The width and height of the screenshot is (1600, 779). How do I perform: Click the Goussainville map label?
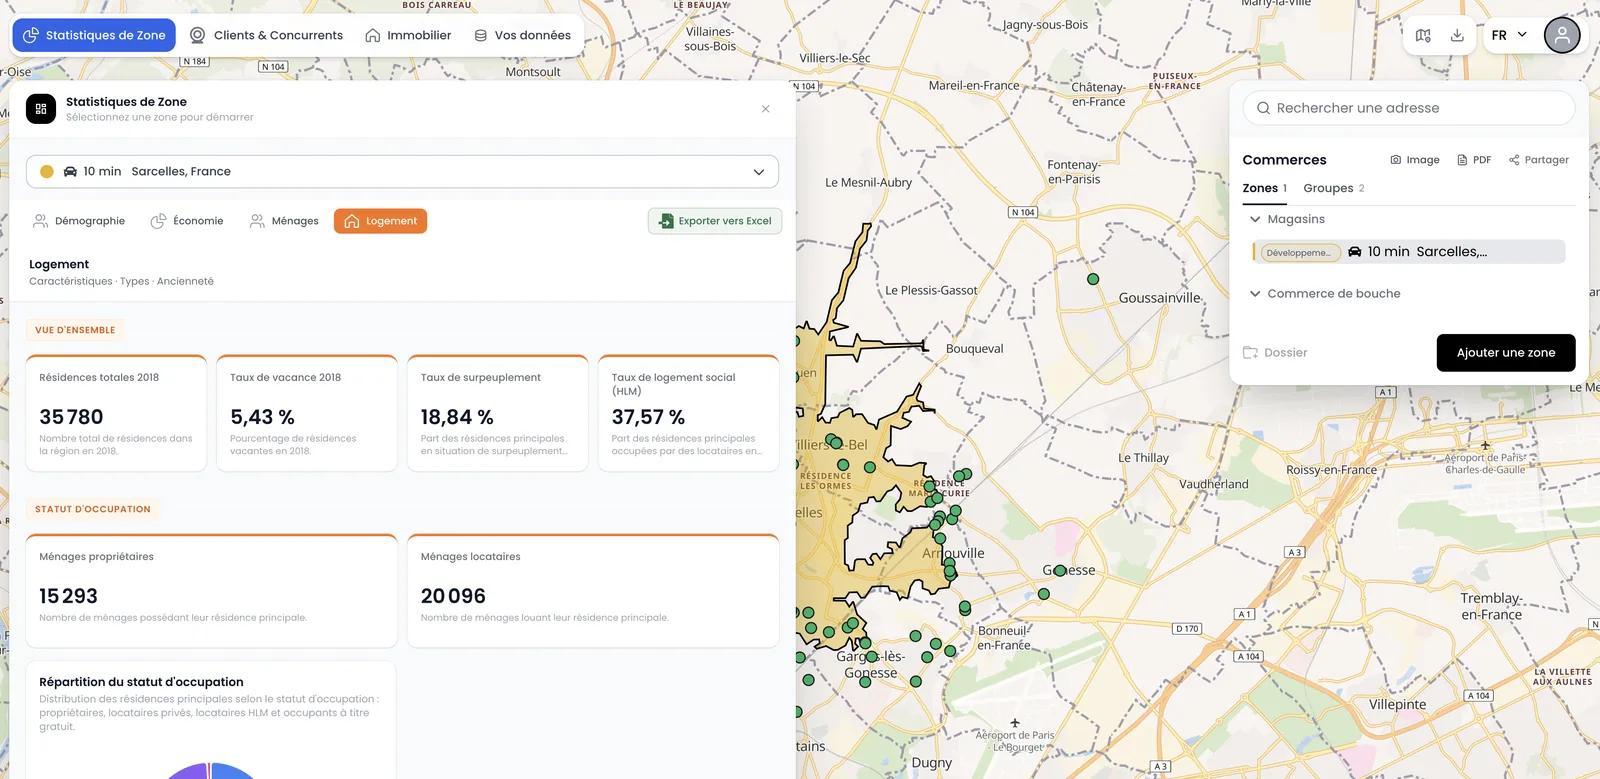(x=1160, y=298)
